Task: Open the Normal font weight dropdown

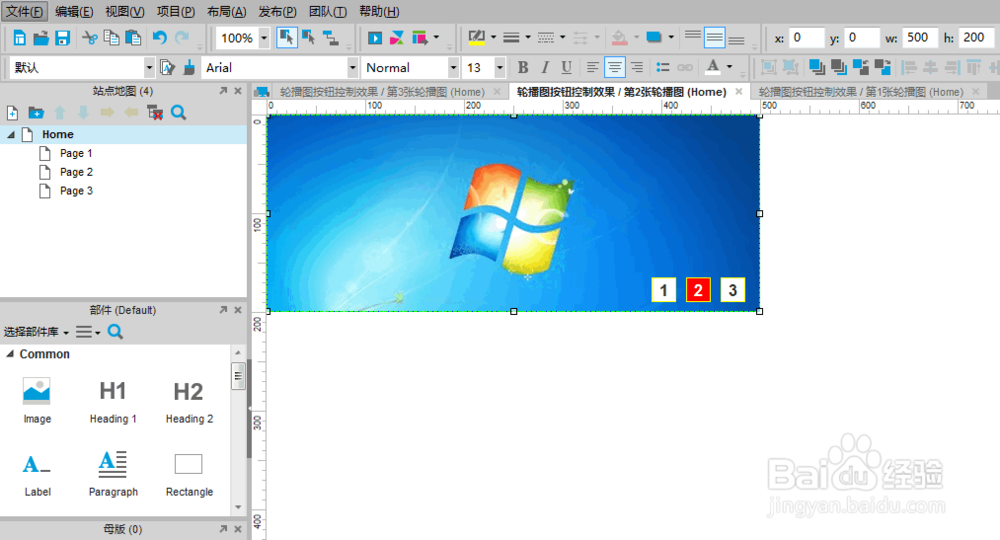Action: pos(453,67)
